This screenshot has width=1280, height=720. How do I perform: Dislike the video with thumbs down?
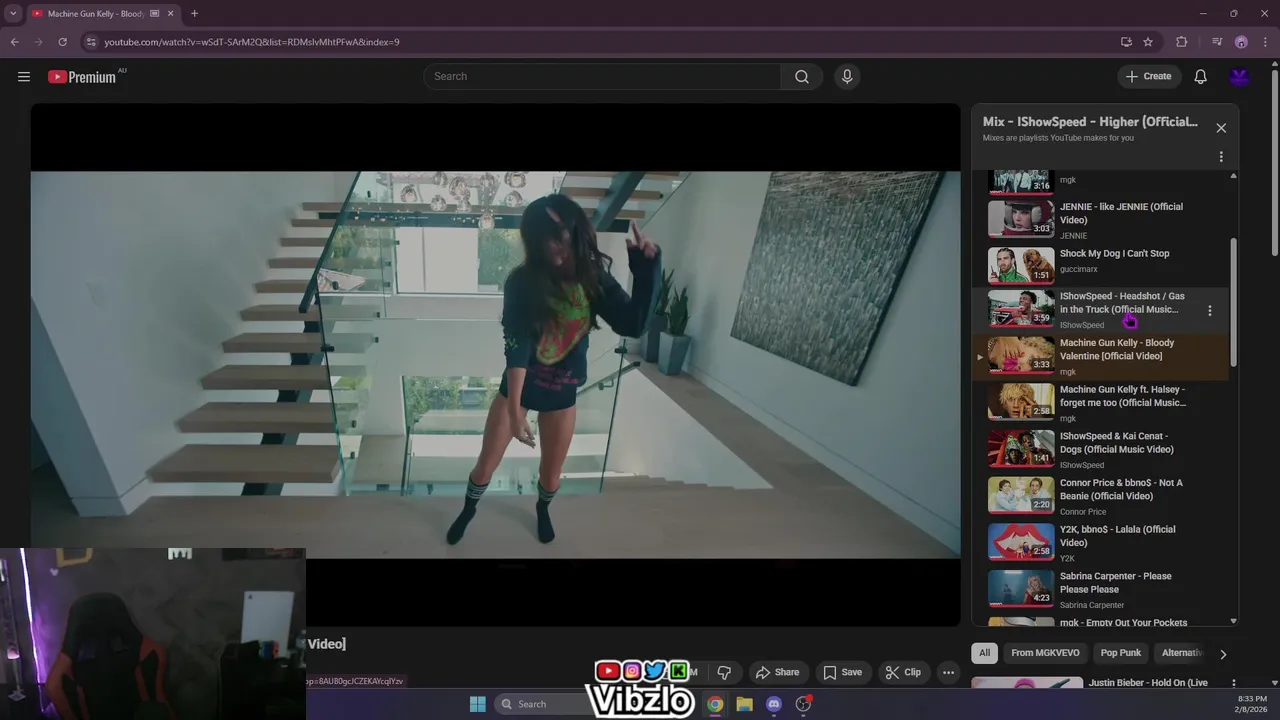click(x=724, y=672)
